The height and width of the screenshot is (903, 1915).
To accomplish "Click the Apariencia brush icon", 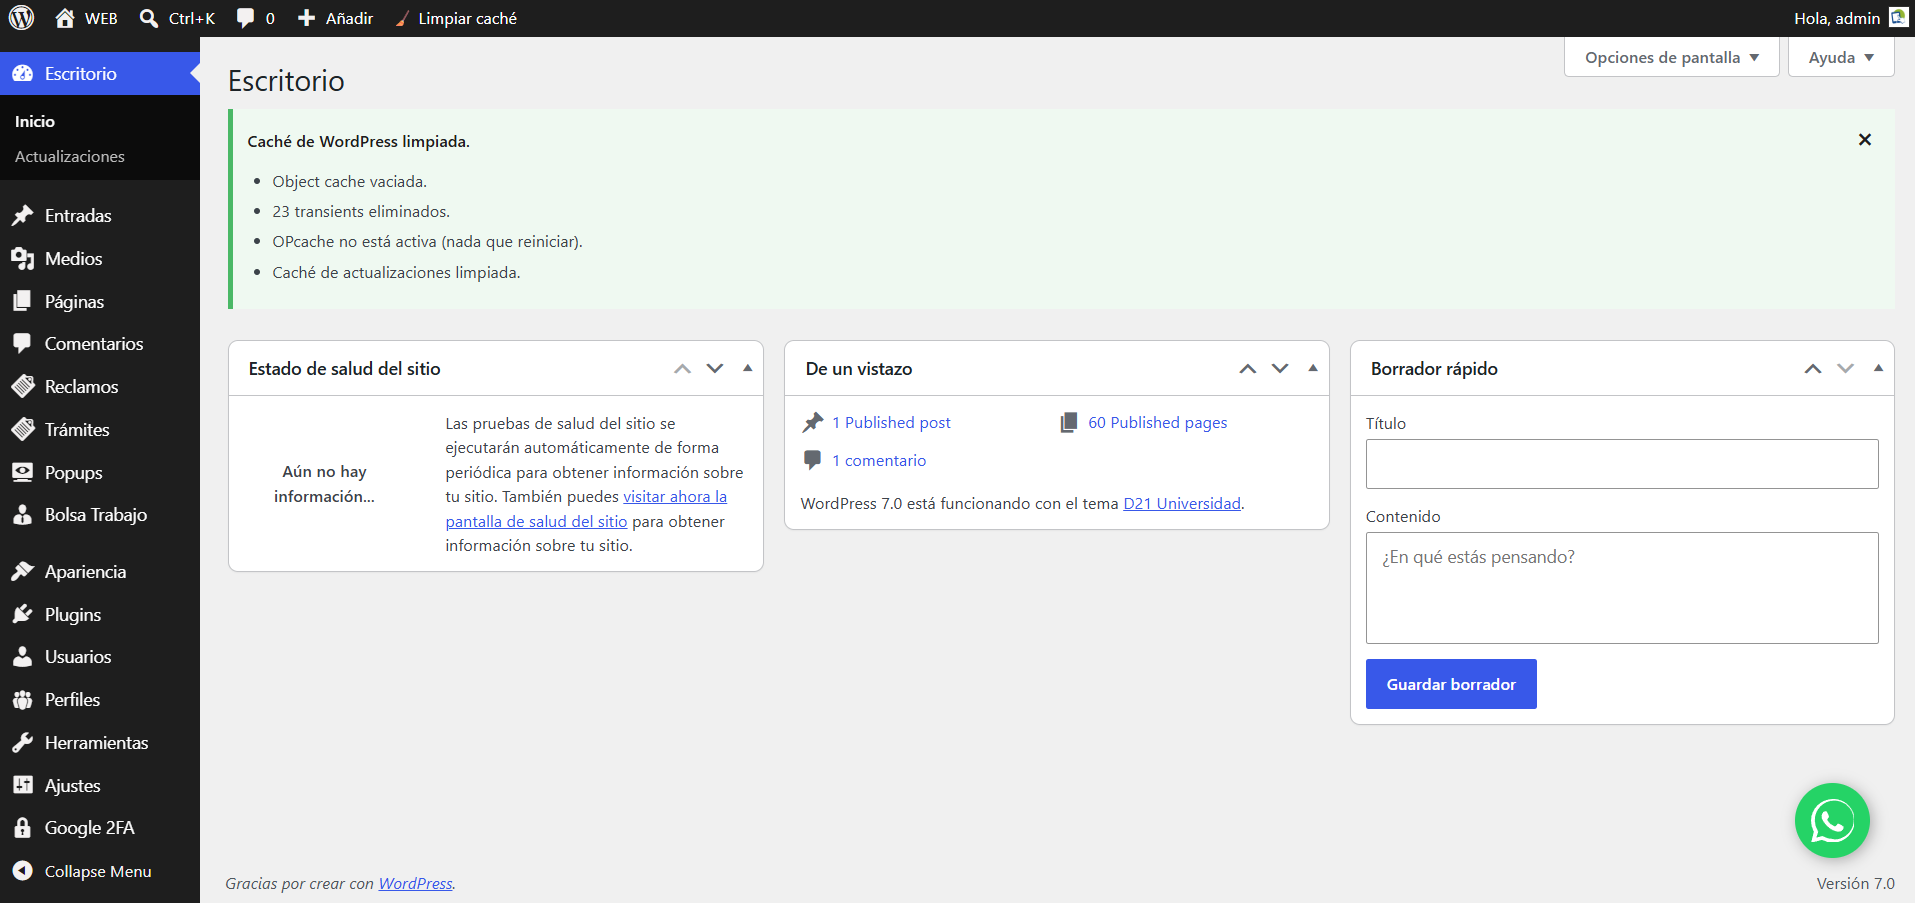I will [22, 572].
